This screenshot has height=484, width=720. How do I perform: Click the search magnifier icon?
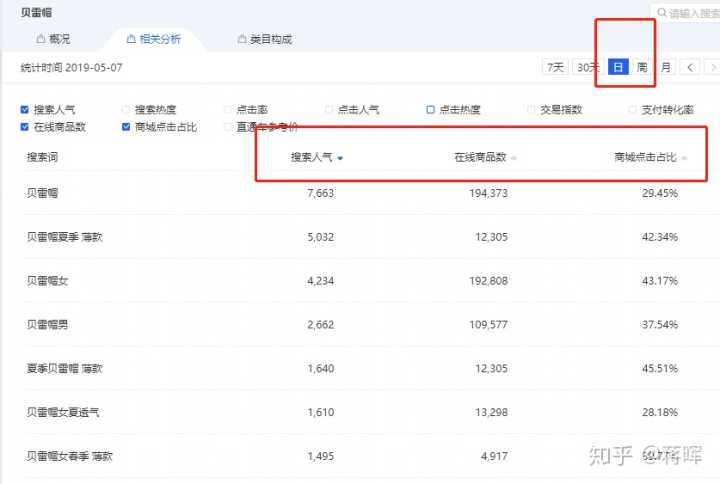[660, 13]
